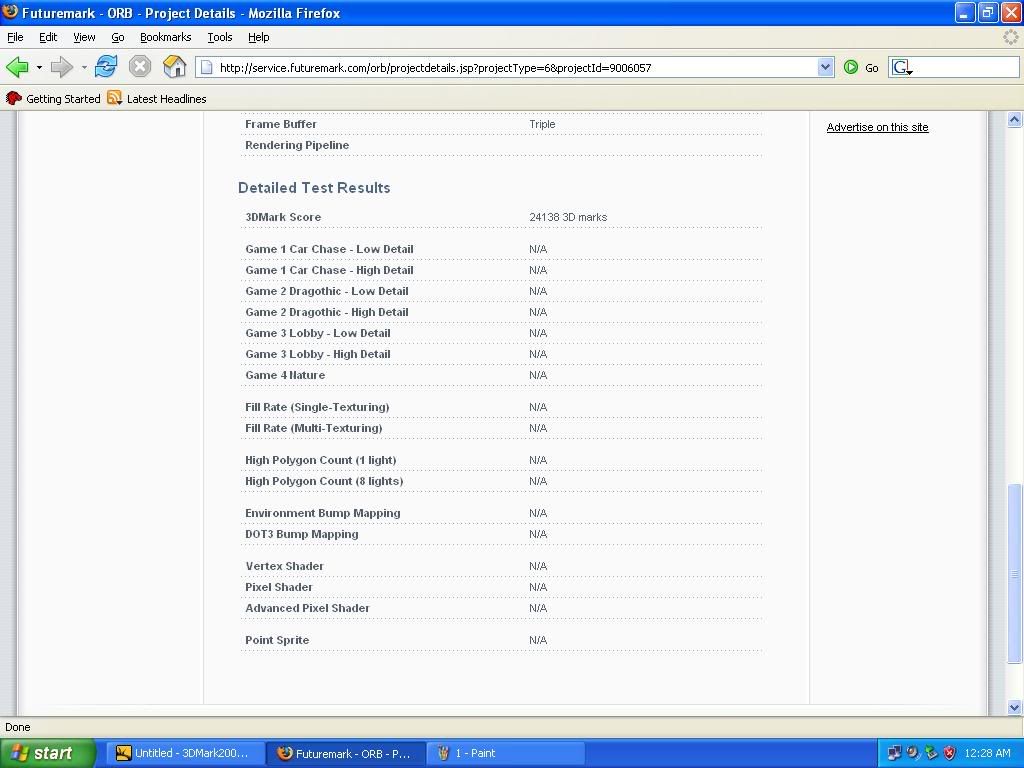The height and width of the screenshot is (768, 1024).
Task: Click the green Go button
Action: pos(861,67)
